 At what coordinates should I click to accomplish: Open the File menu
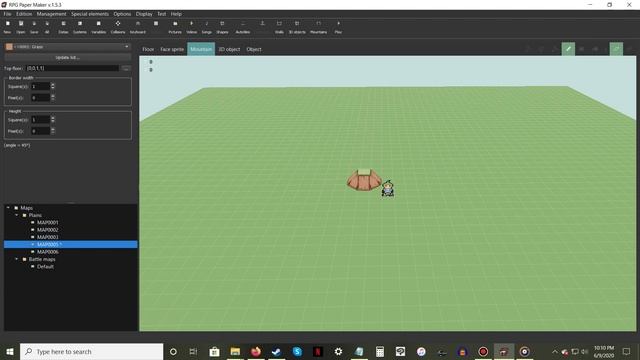[x=7, y=14]
